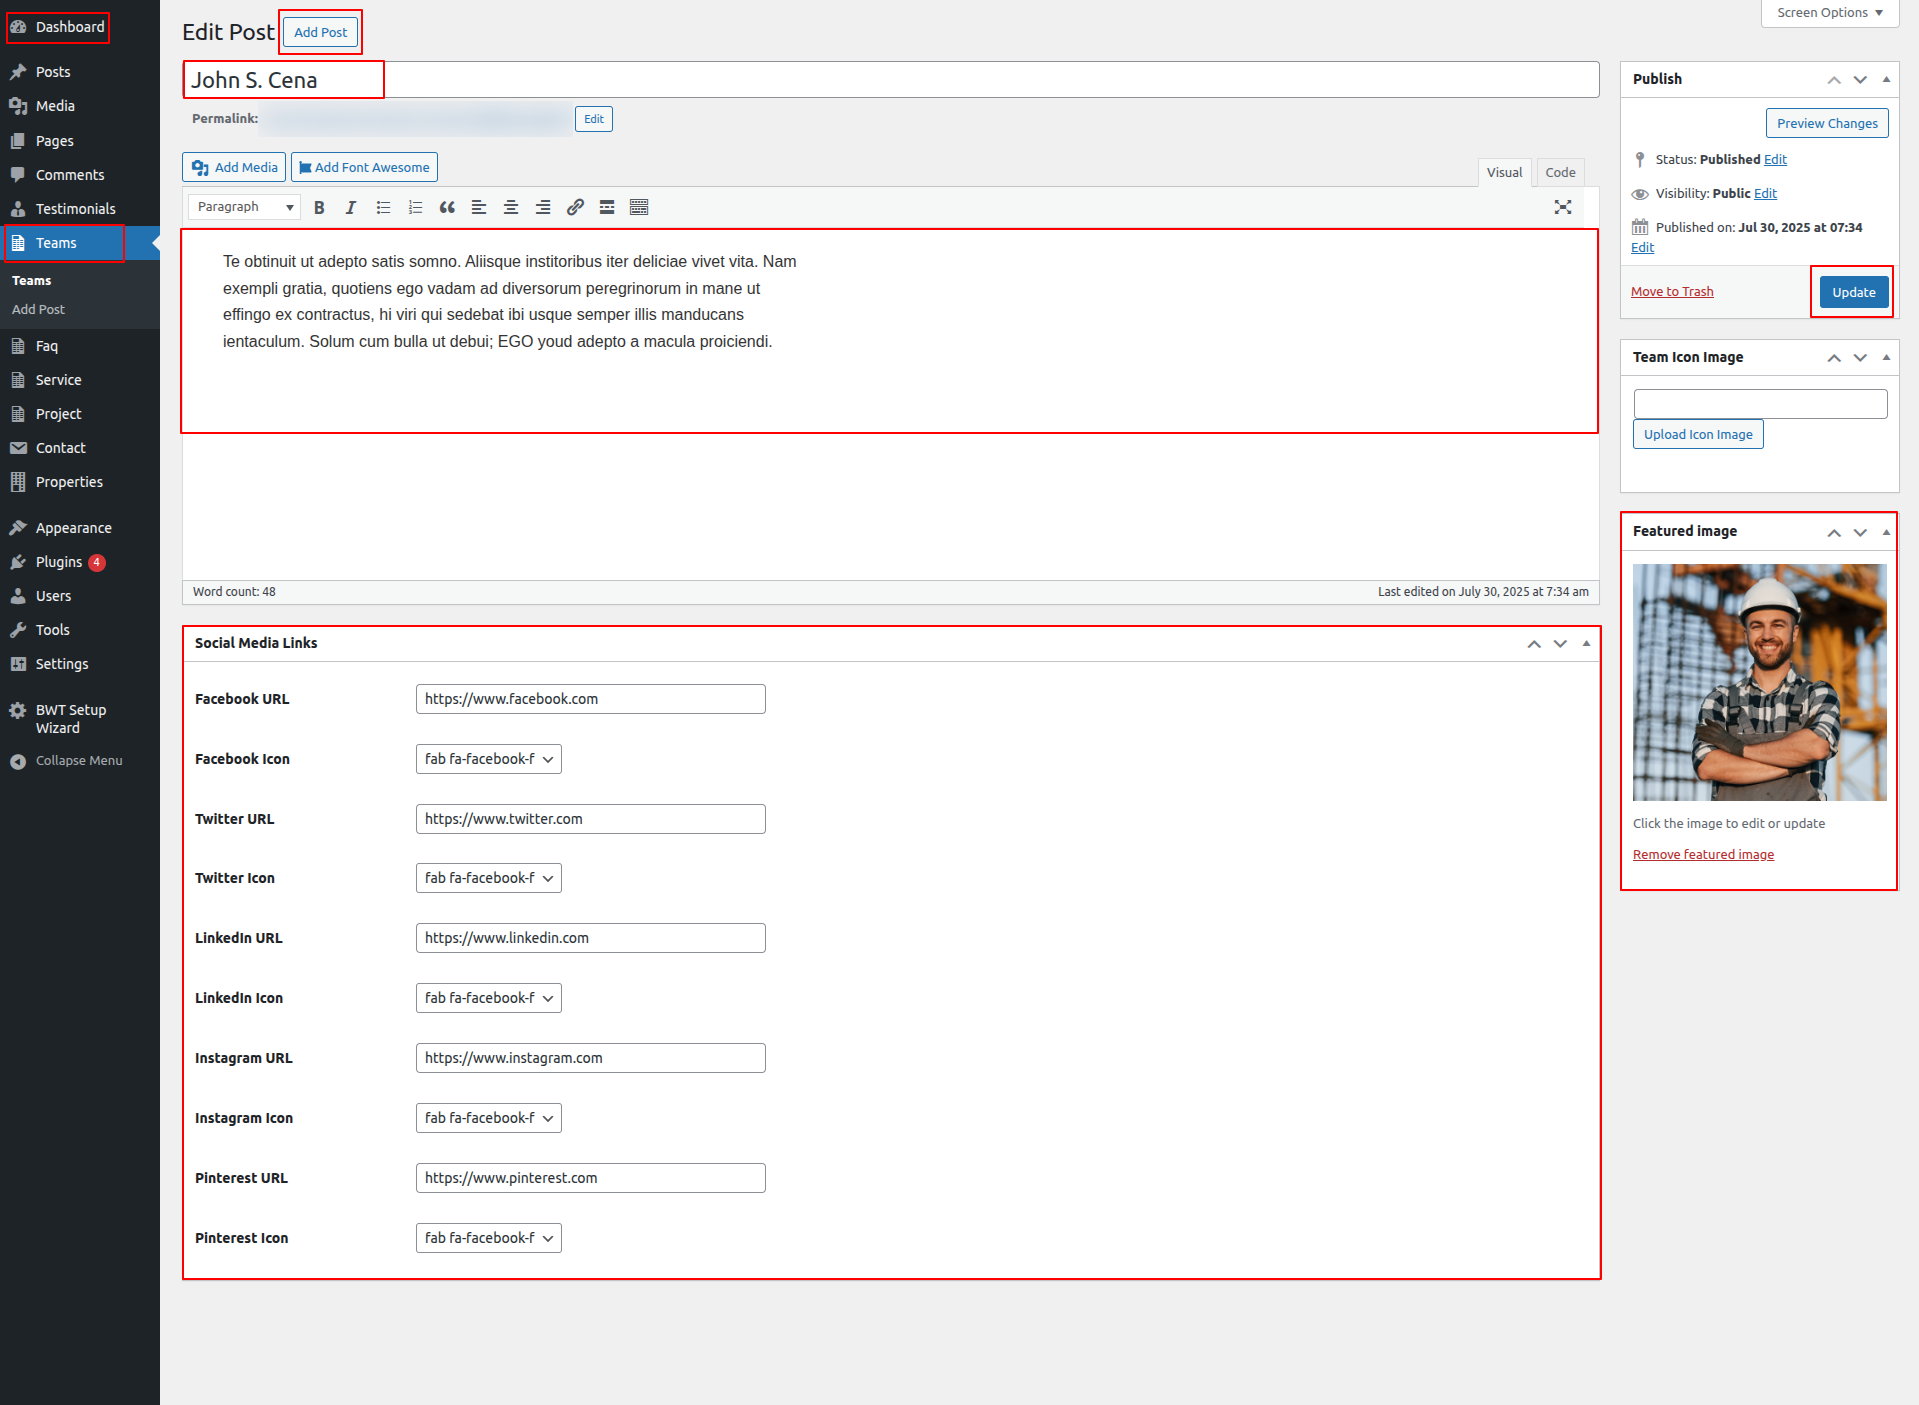This screenshot has width=1919, height=1405.
Task: Toggle bold formatting in editor toolbar
Action: click(319, 207)
